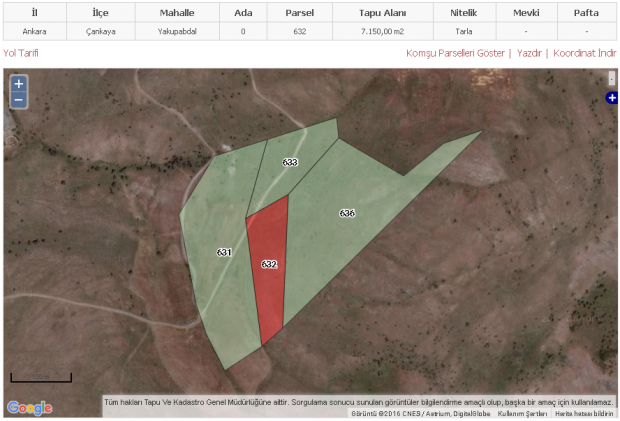Click Harita hatası bildirin link
This screenshot has width=620, height=421.
click(584, 413)
